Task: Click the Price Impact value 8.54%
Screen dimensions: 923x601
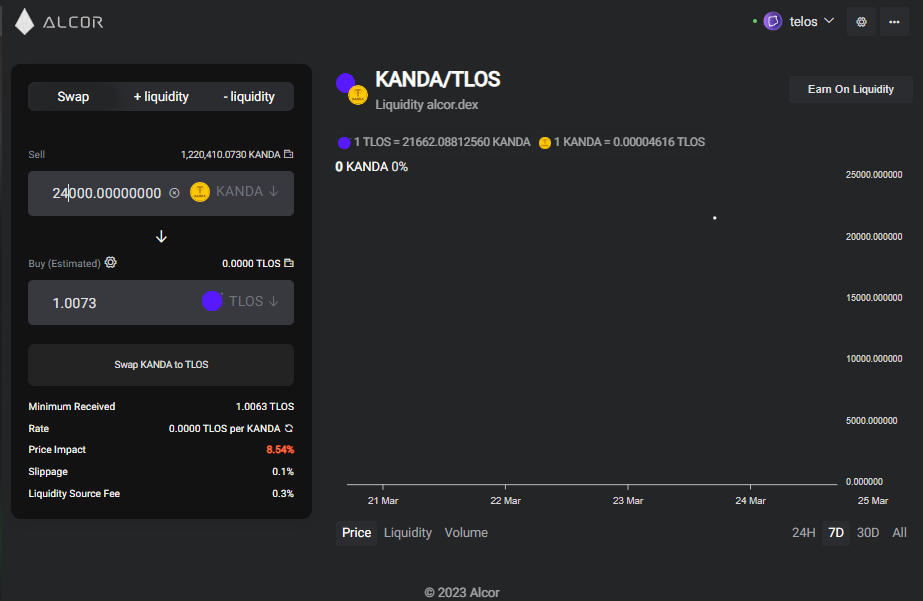Action: pos(280,450)
